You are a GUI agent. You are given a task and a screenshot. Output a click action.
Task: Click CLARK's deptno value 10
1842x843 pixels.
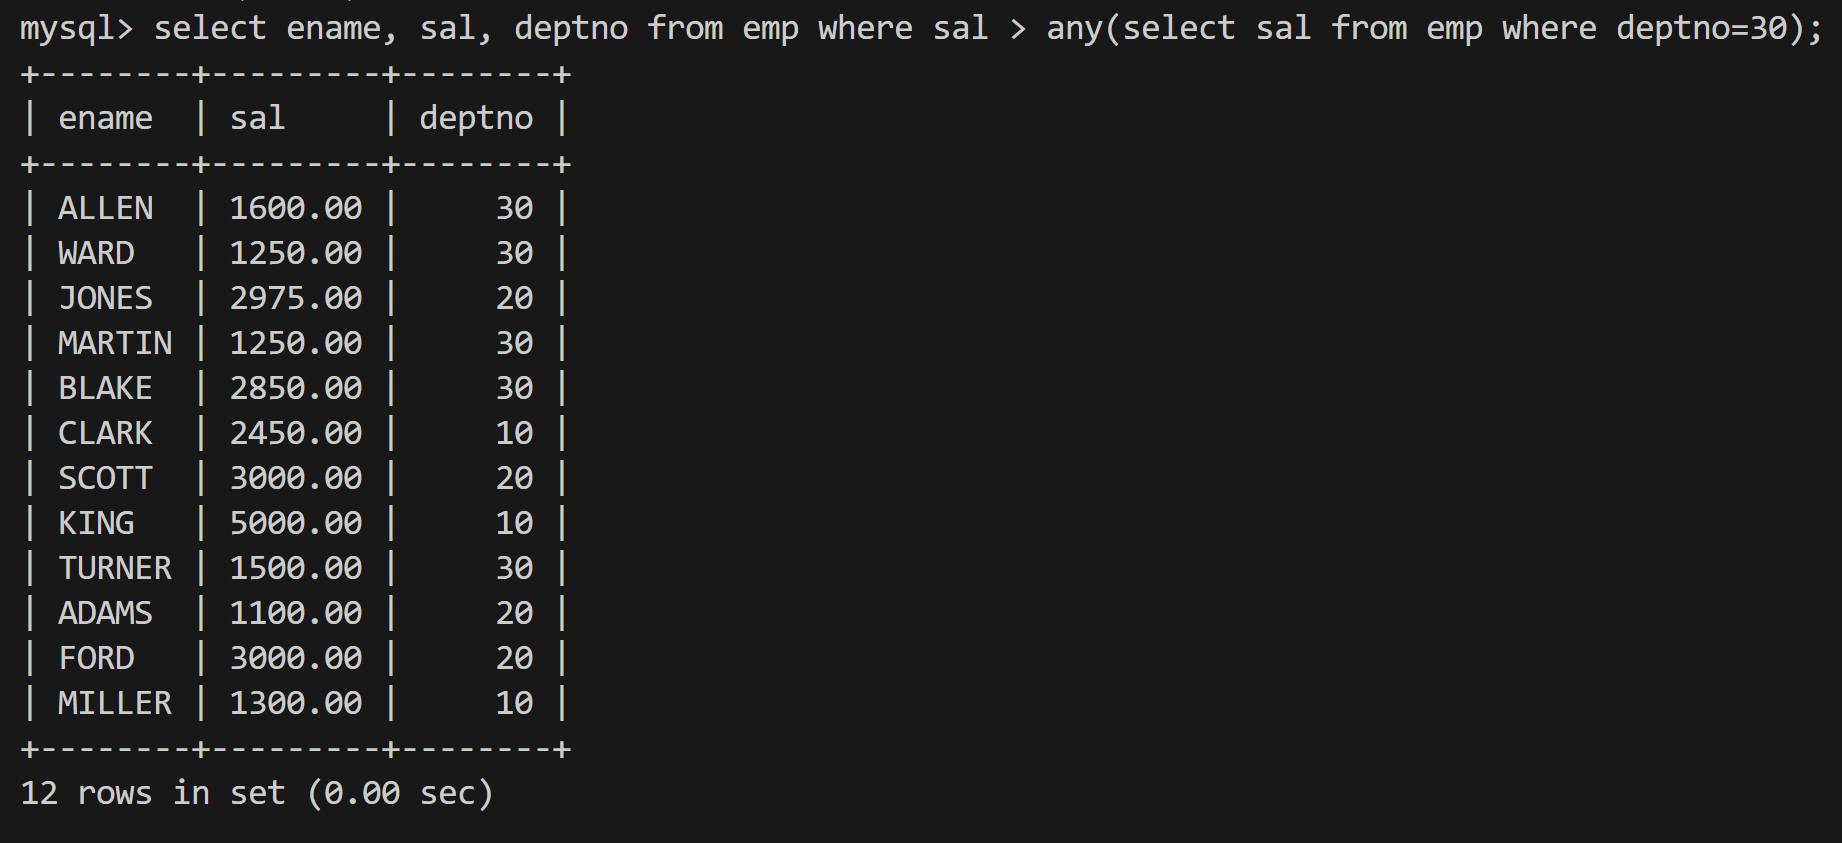click(514, 433)
